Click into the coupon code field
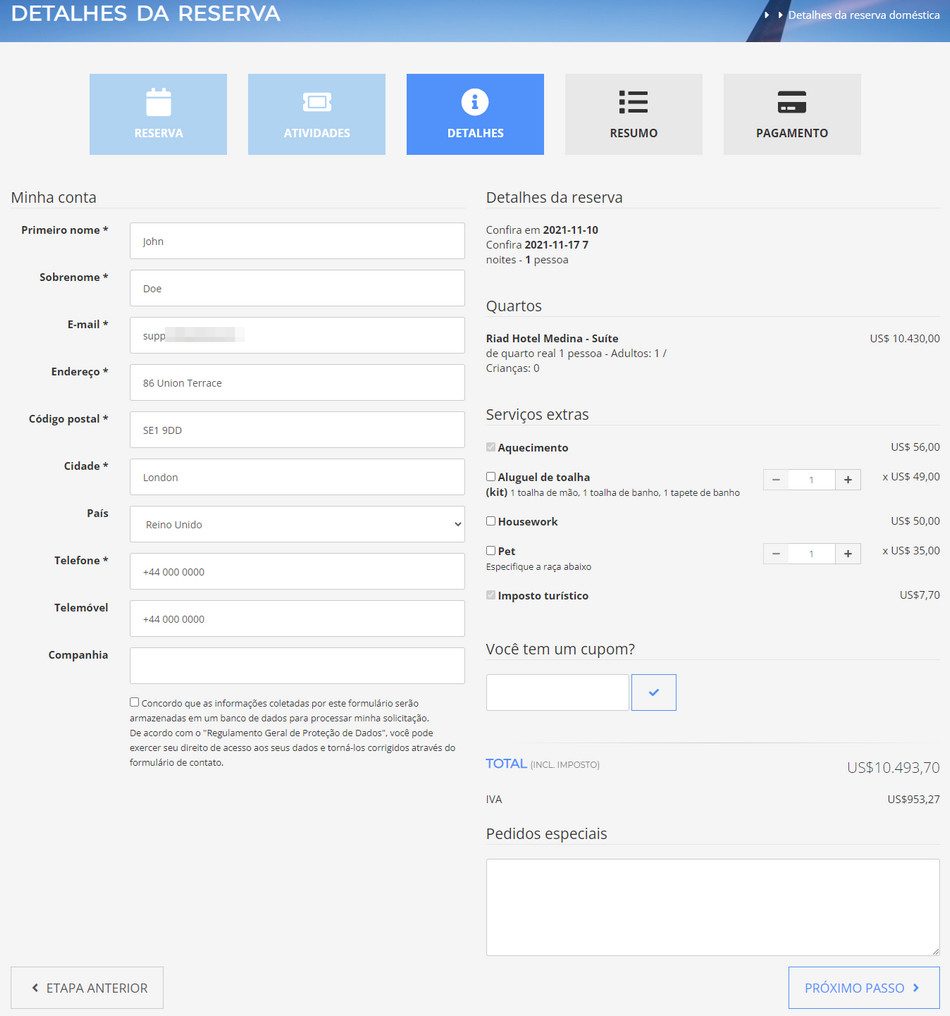The width and height of the screenshot is (950, 1016). point(557,692)
